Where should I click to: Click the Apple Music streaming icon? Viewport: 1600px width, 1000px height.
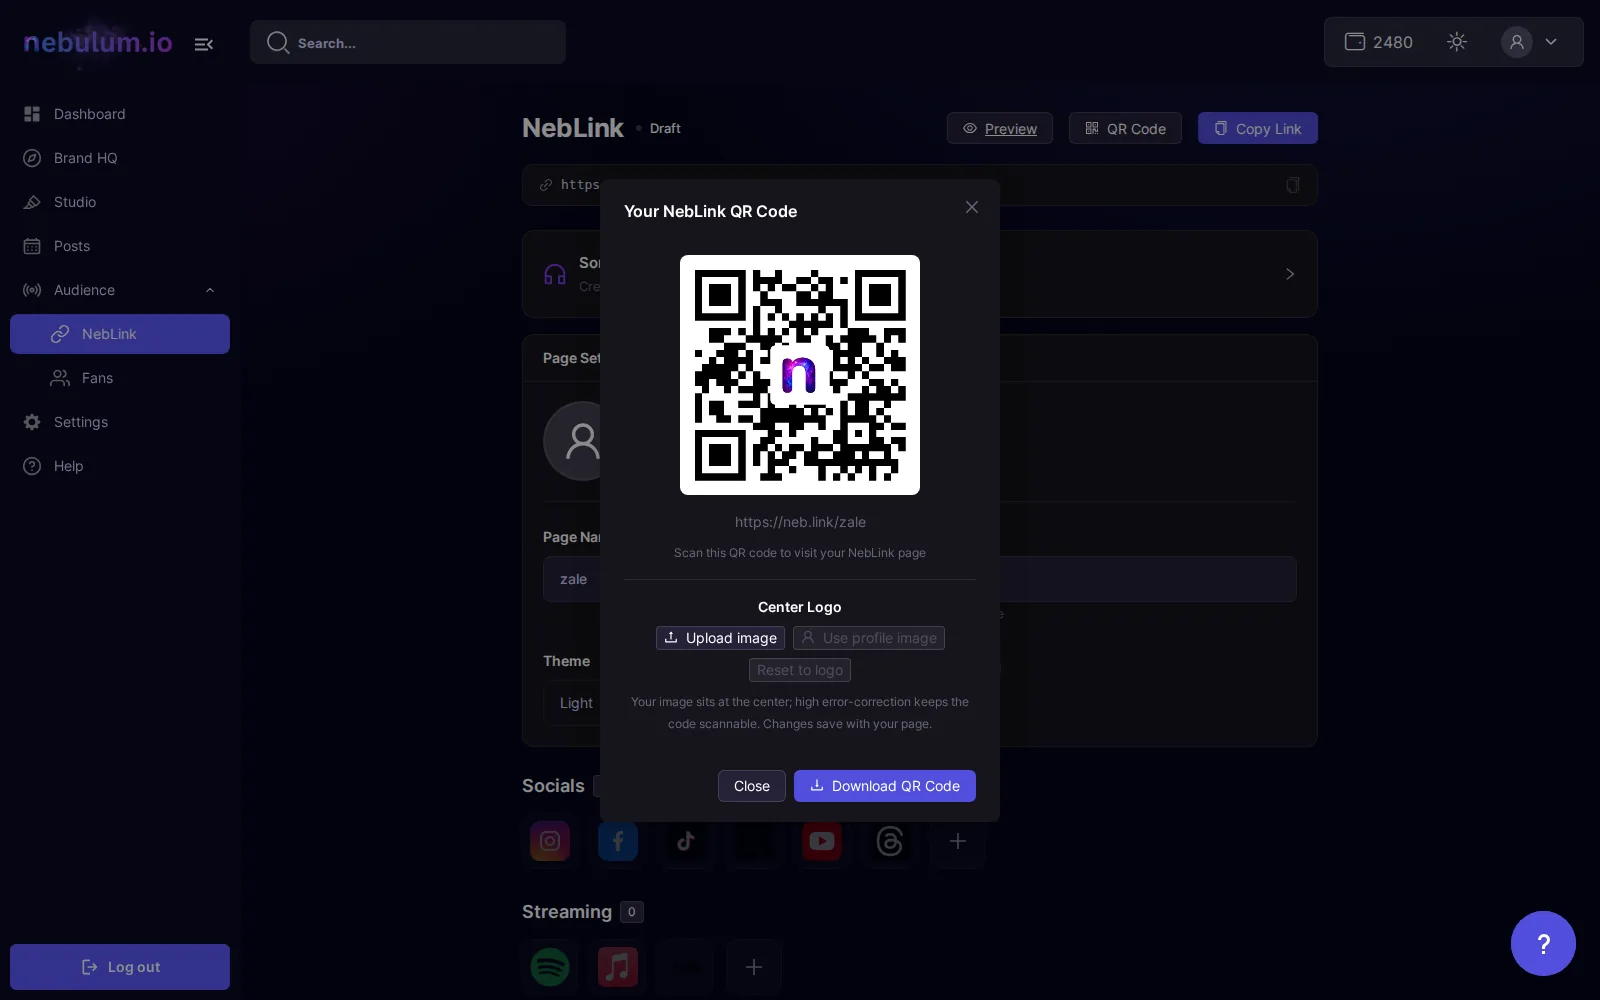[x=618, y=967]
